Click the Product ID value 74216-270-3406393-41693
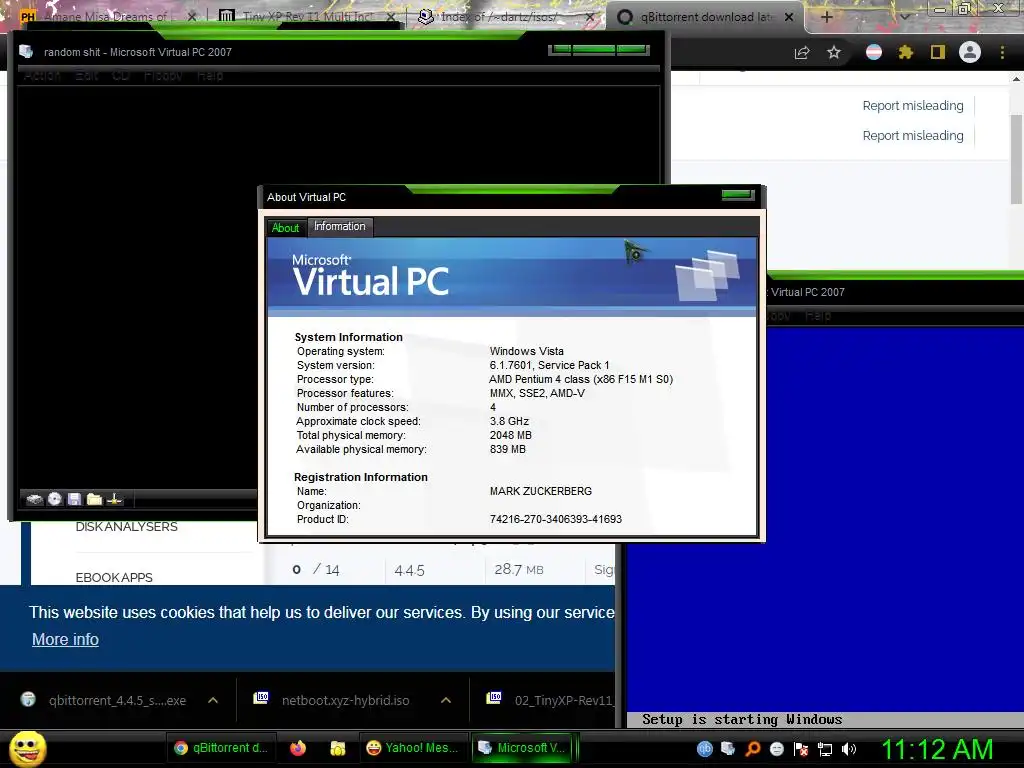The image size is (1024, 768). [556, 519]
